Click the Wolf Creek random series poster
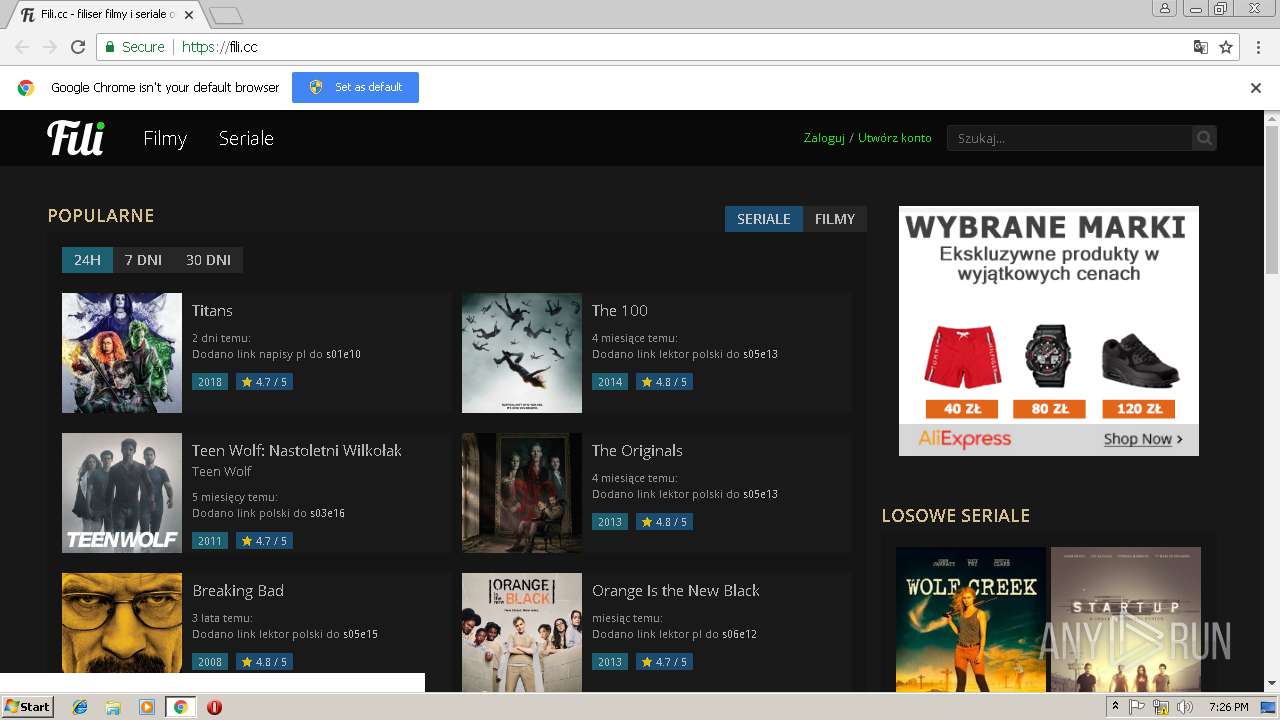This screenshot has height=720, width=1280. pyautogui.click(x=971, y=619)
